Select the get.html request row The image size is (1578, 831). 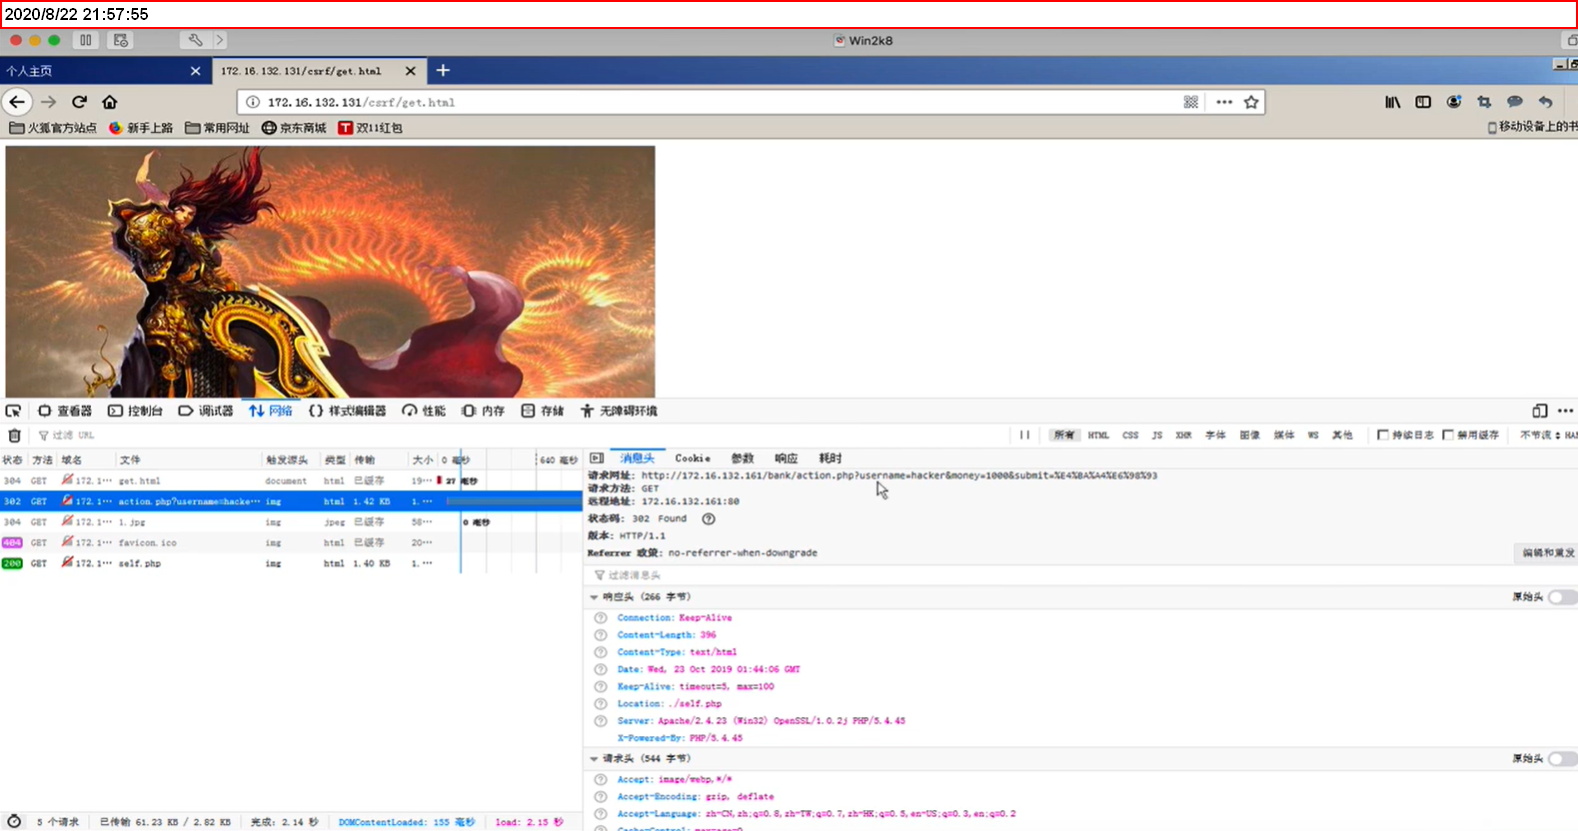291,481
